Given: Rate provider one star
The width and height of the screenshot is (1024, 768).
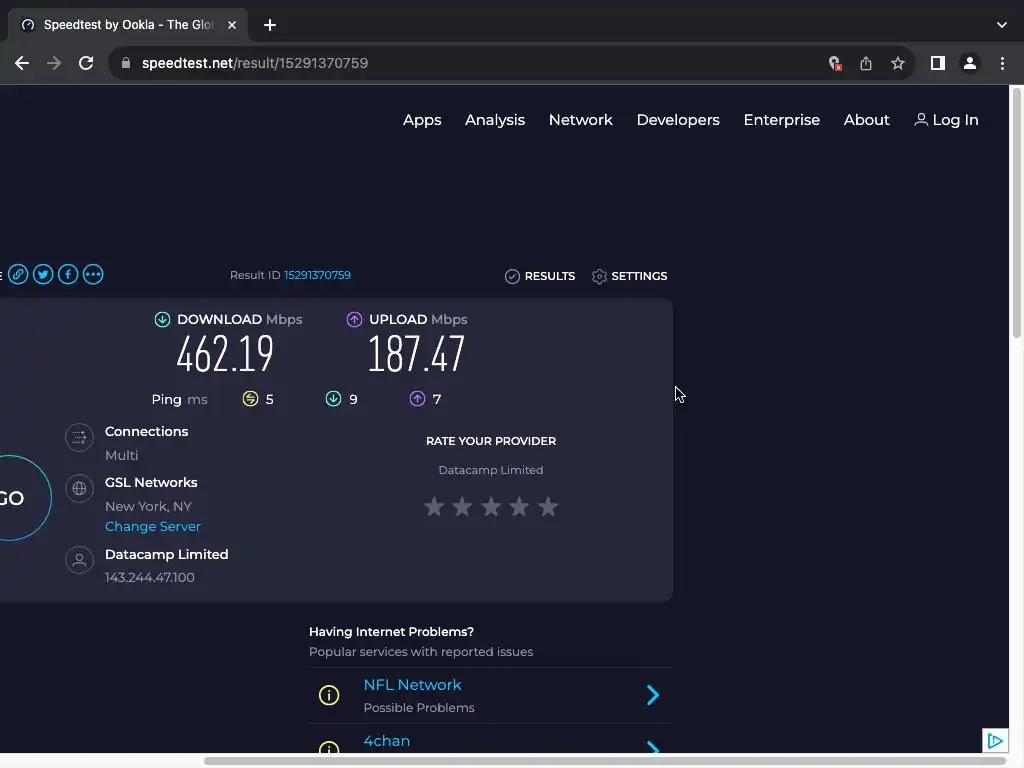Looking at the screenshot, I should 434,506.
